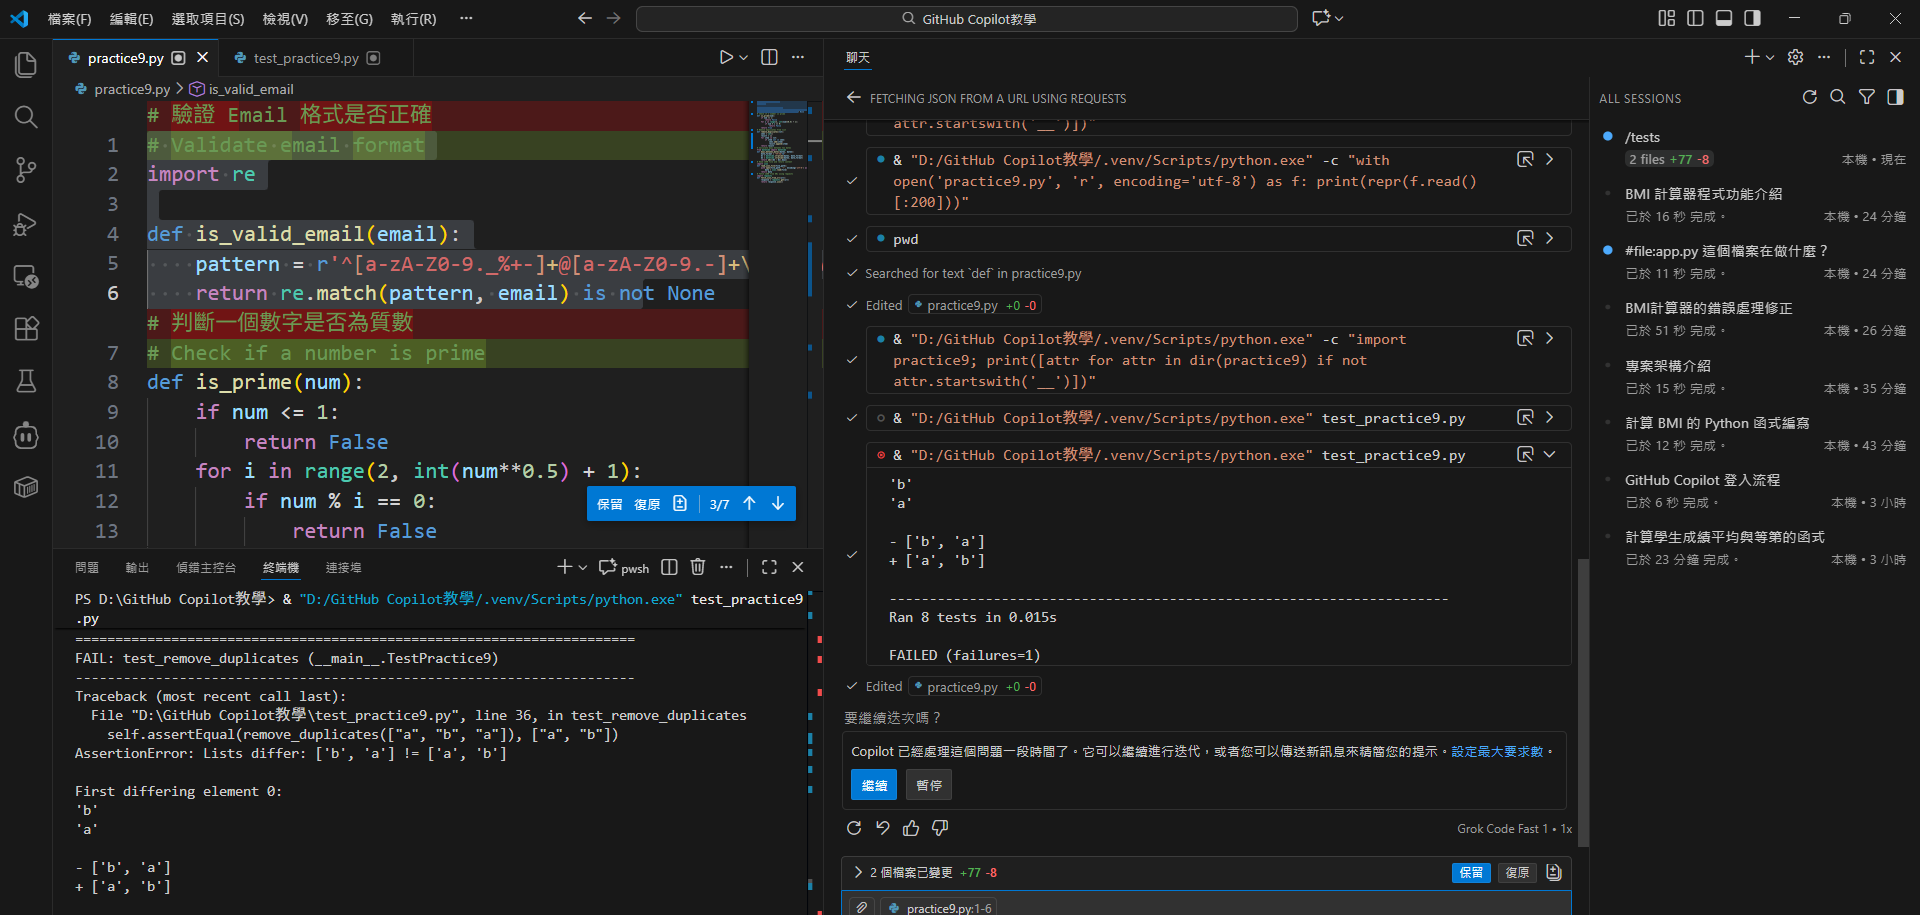
Task: Open the Explorer view in activity bar
Action: point(26,65)
